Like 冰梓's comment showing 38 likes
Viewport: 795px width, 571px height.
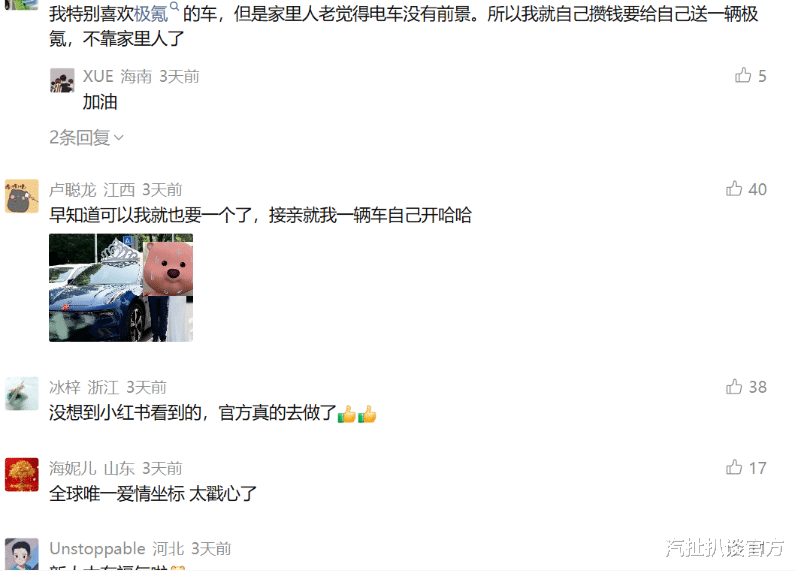pos(734,386)
